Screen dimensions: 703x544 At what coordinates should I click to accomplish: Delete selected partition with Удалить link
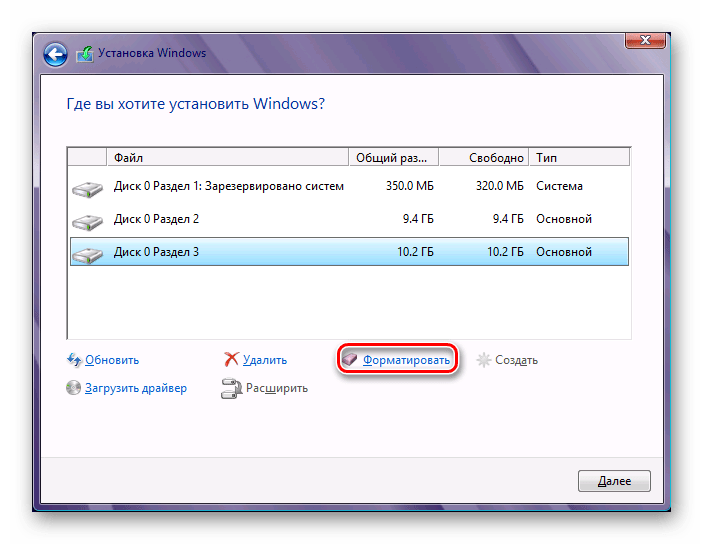(265, 360)
